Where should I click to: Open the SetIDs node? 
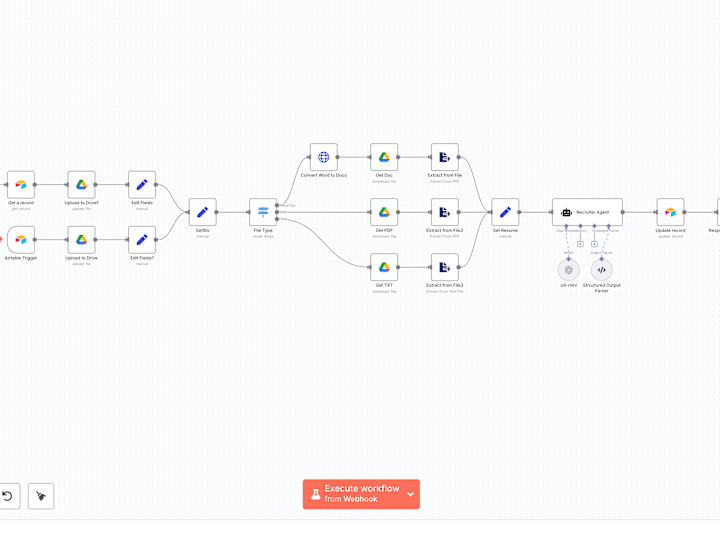coord(202,212)
